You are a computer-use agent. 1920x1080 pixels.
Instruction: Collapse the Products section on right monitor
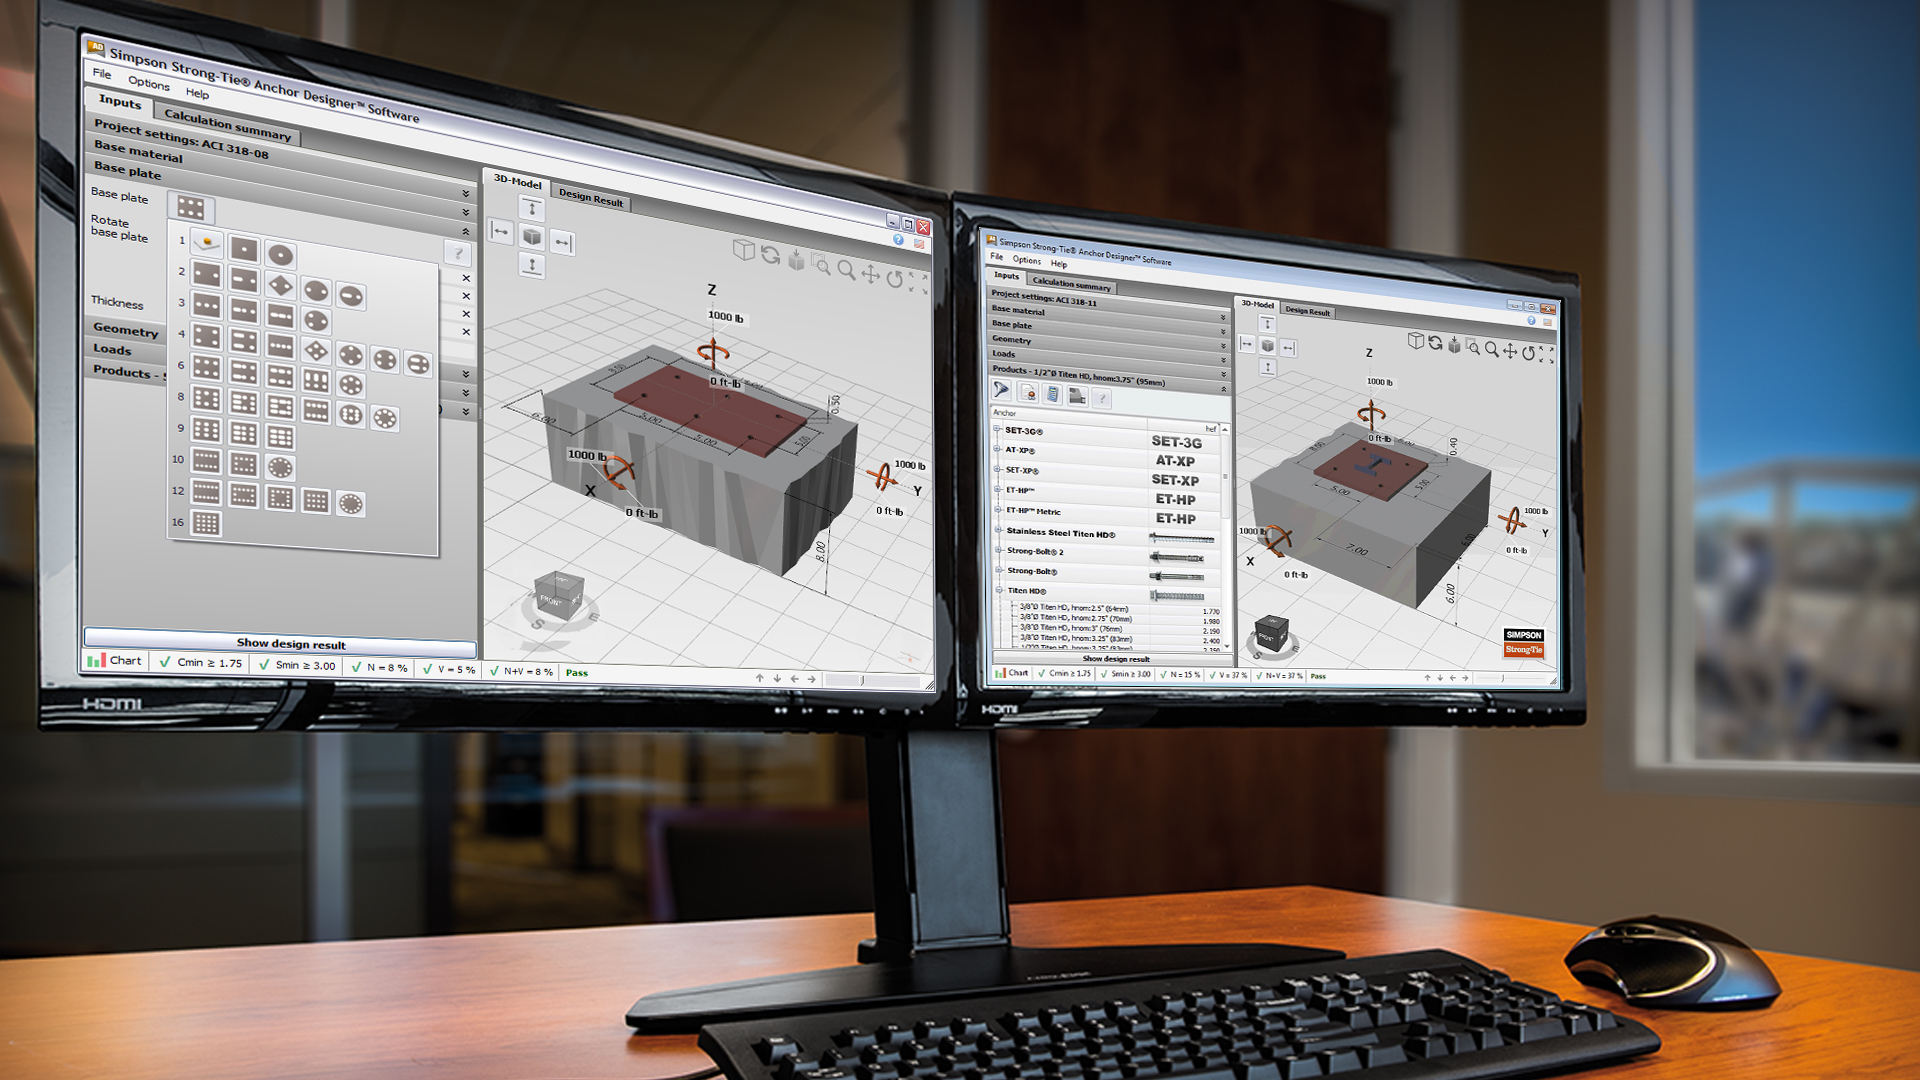pos(1223,388)
